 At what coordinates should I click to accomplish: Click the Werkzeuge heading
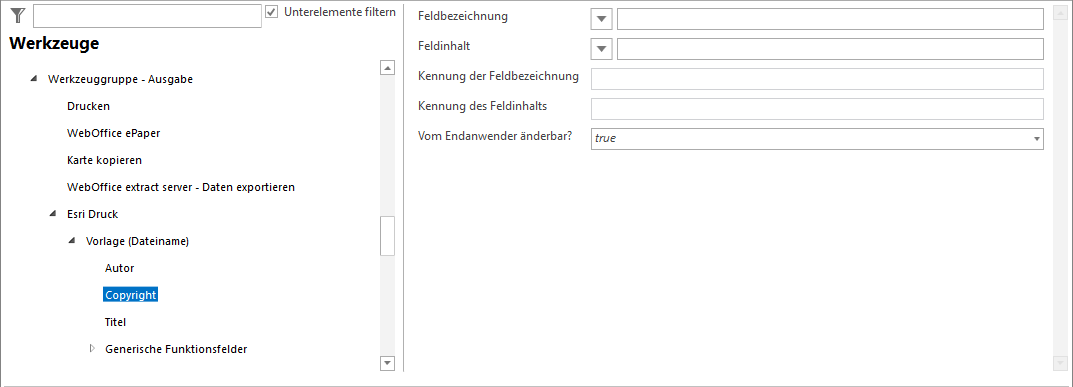(54, 44)
